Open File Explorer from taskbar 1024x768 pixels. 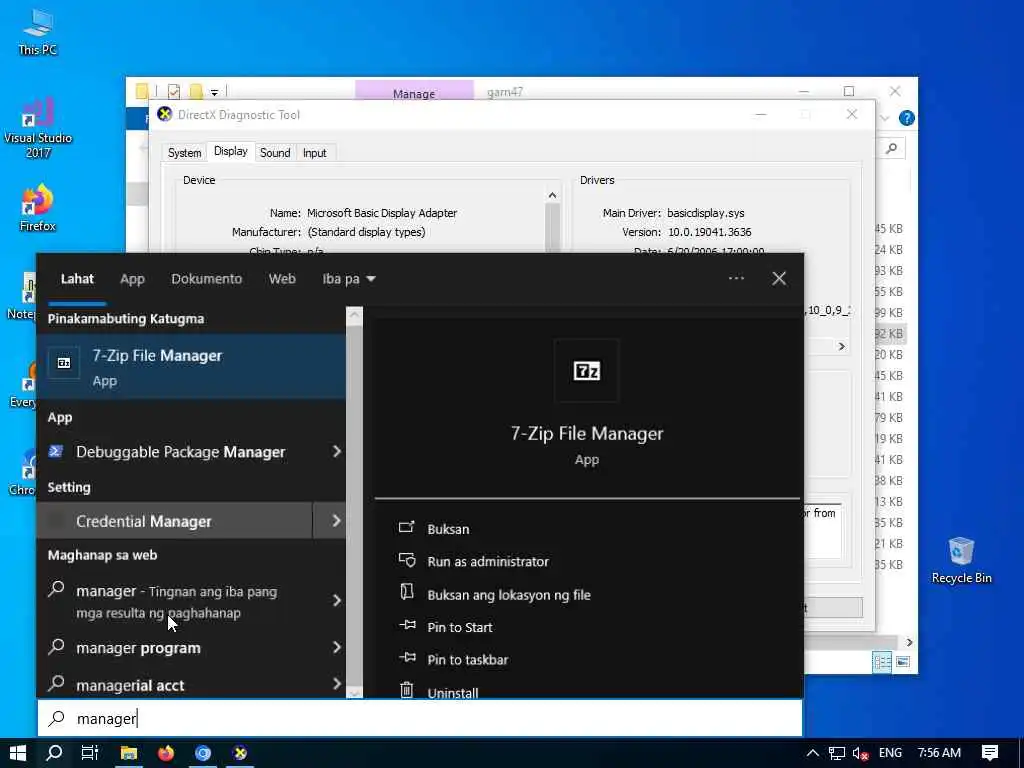pyautogui.click(x=129, y=753)
